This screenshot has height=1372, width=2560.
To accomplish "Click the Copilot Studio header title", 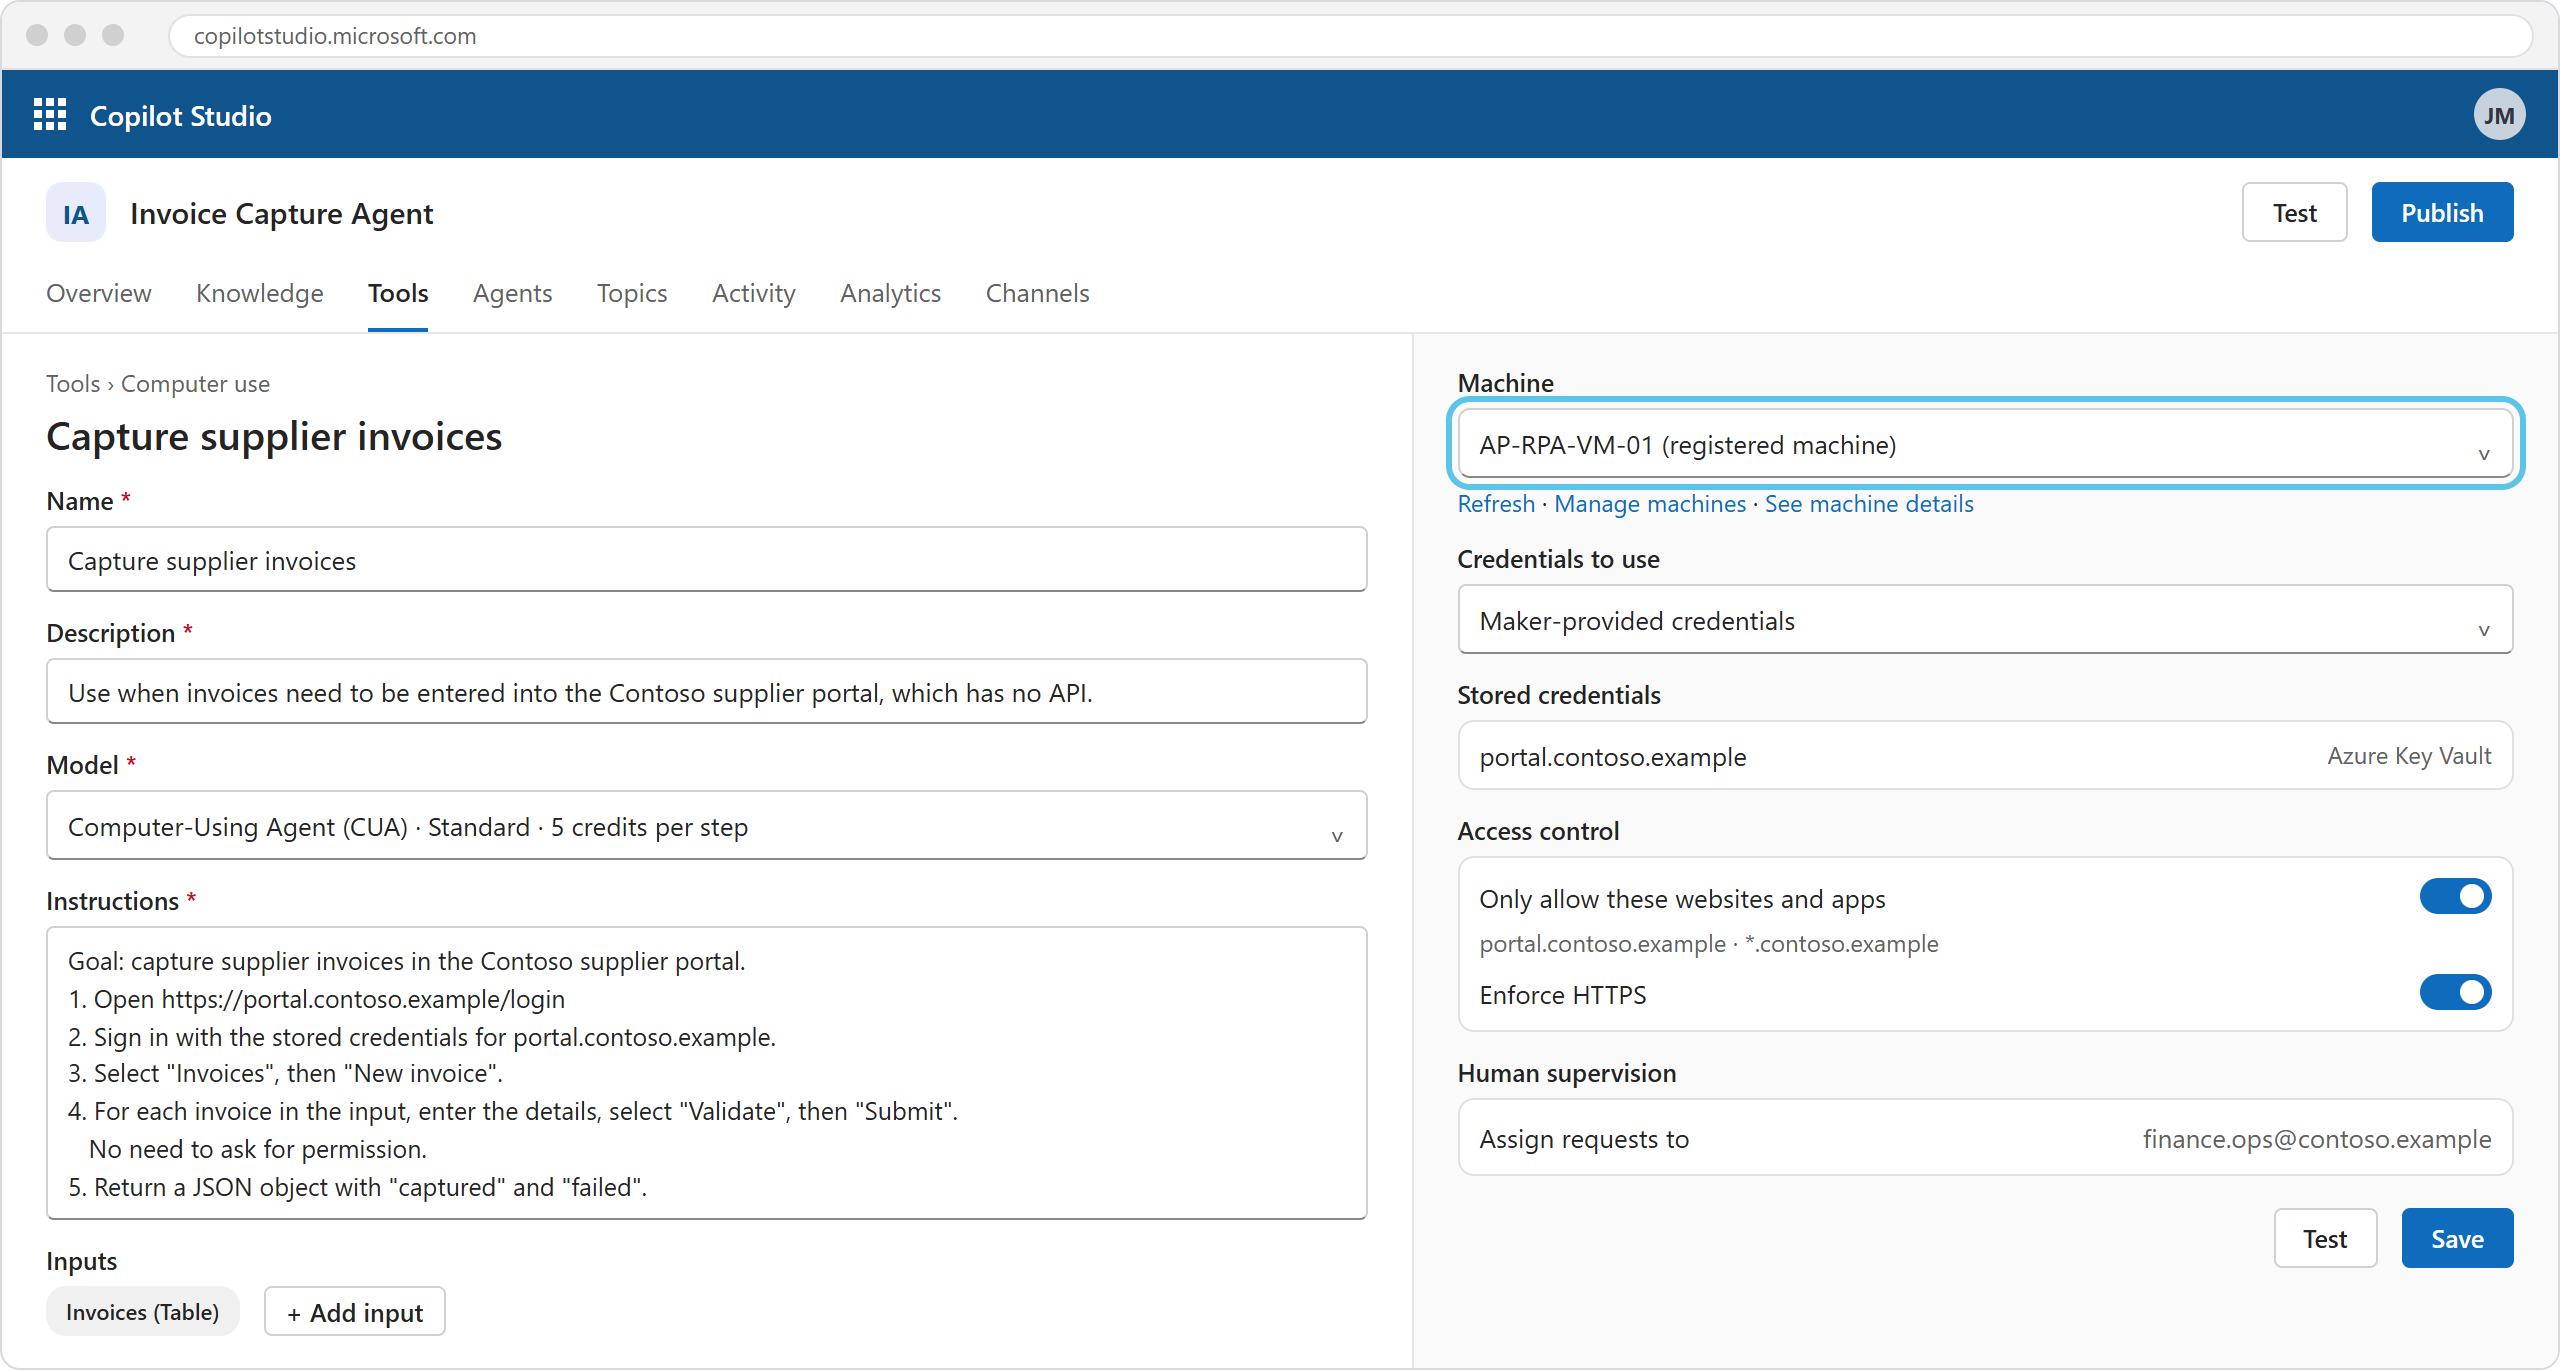I will click(x=181, y=116).
